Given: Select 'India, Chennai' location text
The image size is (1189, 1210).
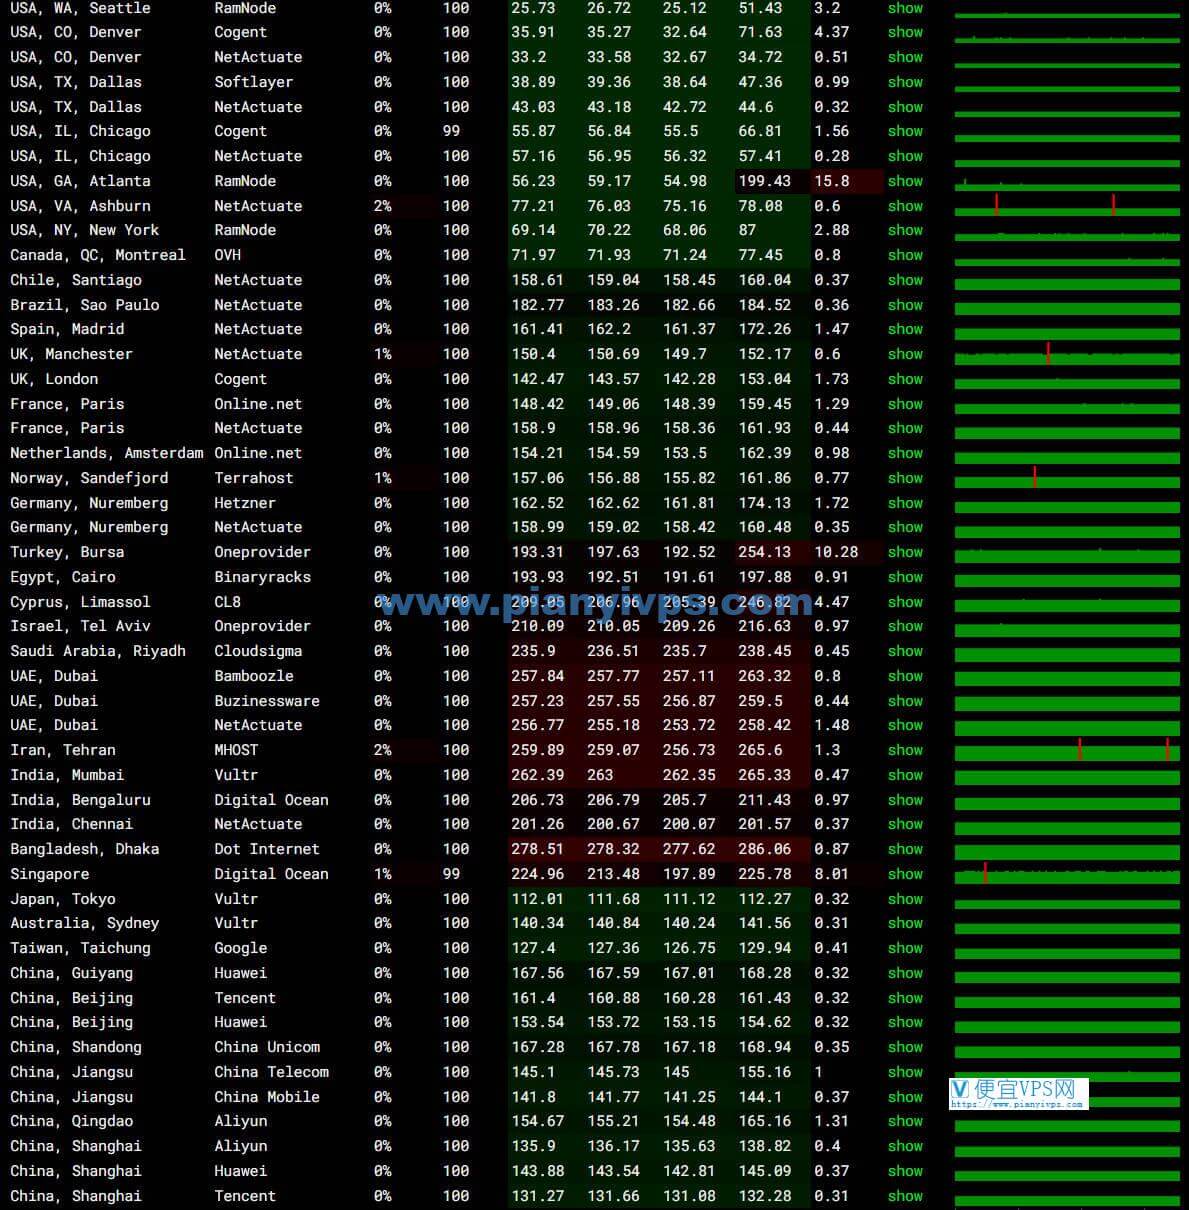Looking at the screenshot, I should pos(71,824).
